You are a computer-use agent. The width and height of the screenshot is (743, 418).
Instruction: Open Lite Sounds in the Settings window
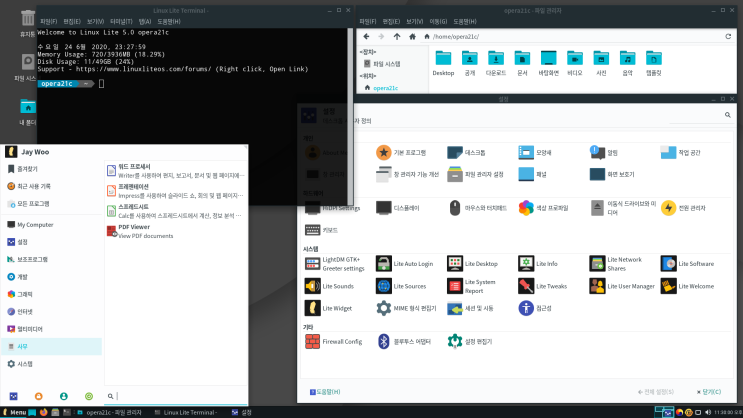[x=329, y=286]
